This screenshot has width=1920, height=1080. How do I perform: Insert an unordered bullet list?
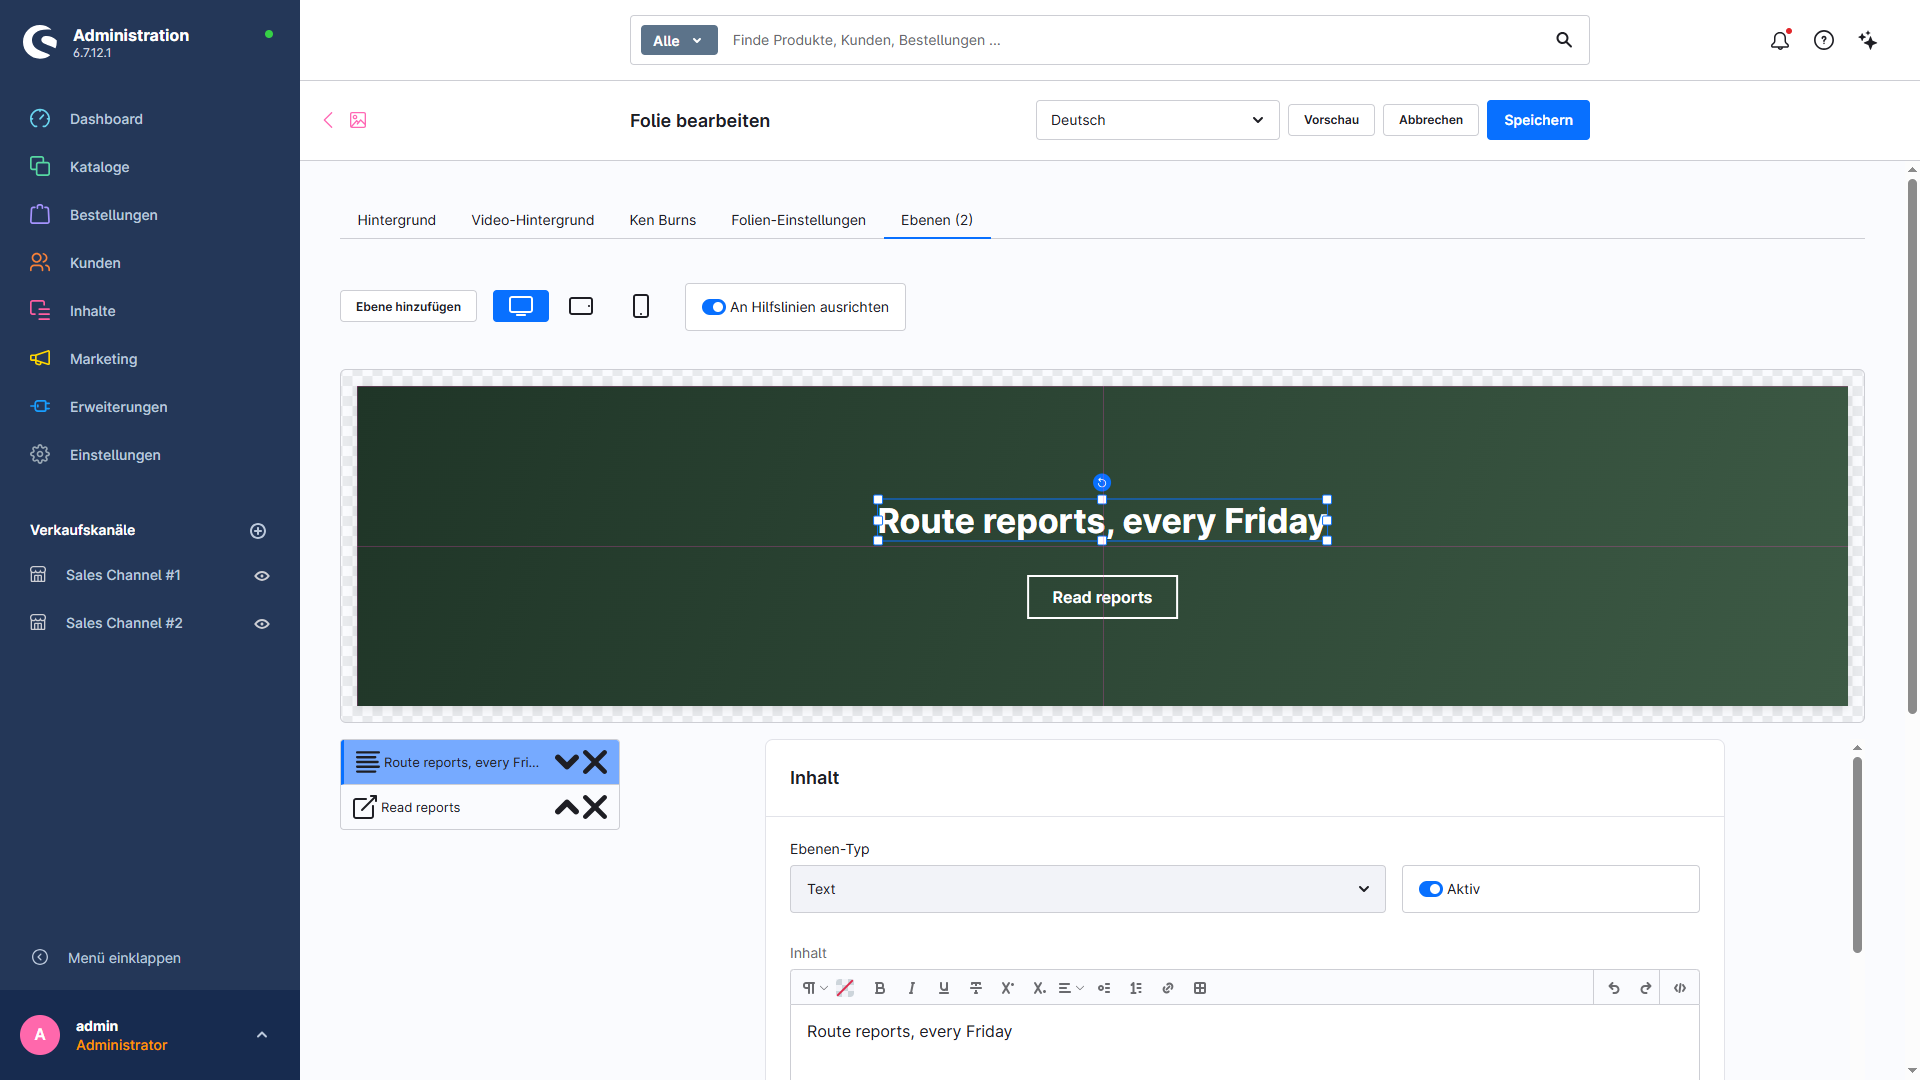pos(1104,988)
